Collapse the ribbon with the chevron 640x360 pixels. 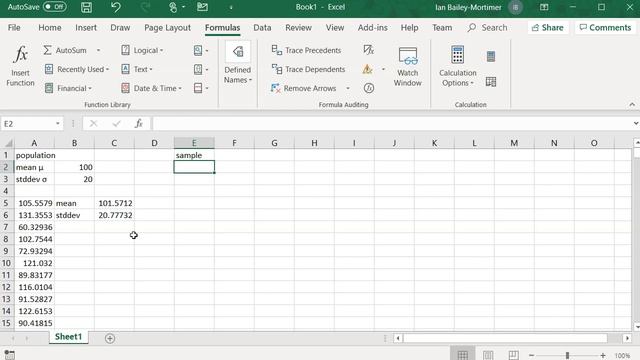pos(632,105)
